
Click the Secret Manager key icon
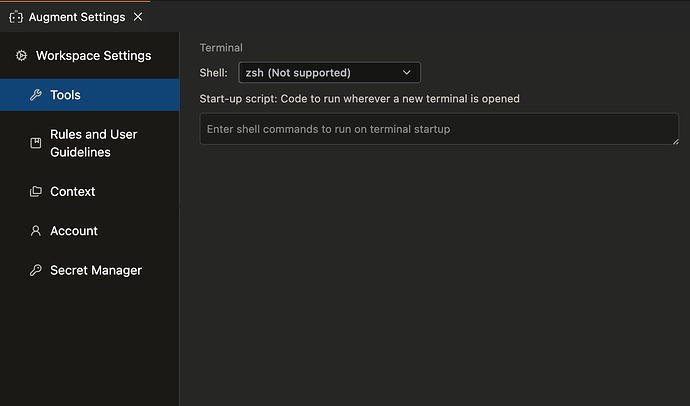[36, 270]
